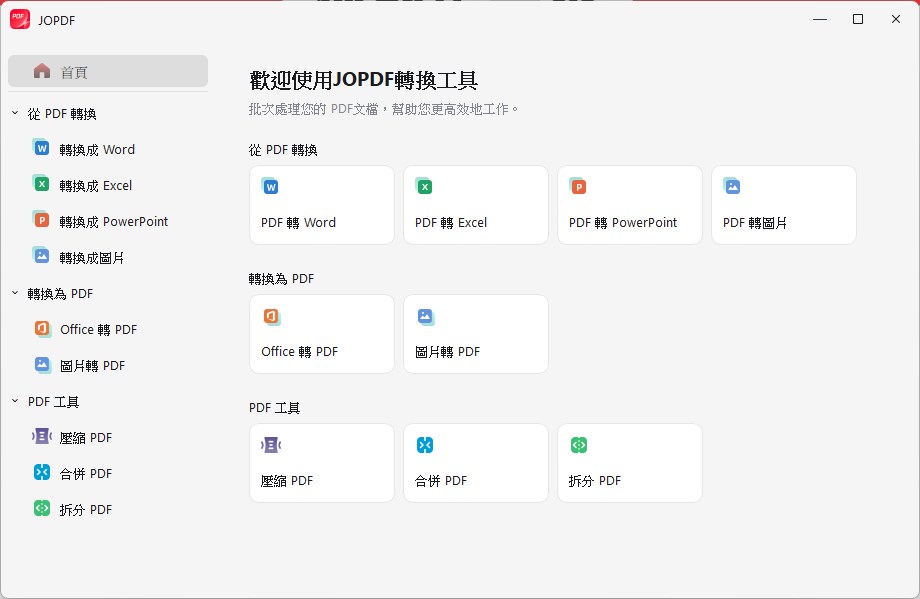Click the picture icon beside sidebar 圖片轉 PDF
Image resolution: width=920 pixels, height=599 pixels.
[42, 364]
